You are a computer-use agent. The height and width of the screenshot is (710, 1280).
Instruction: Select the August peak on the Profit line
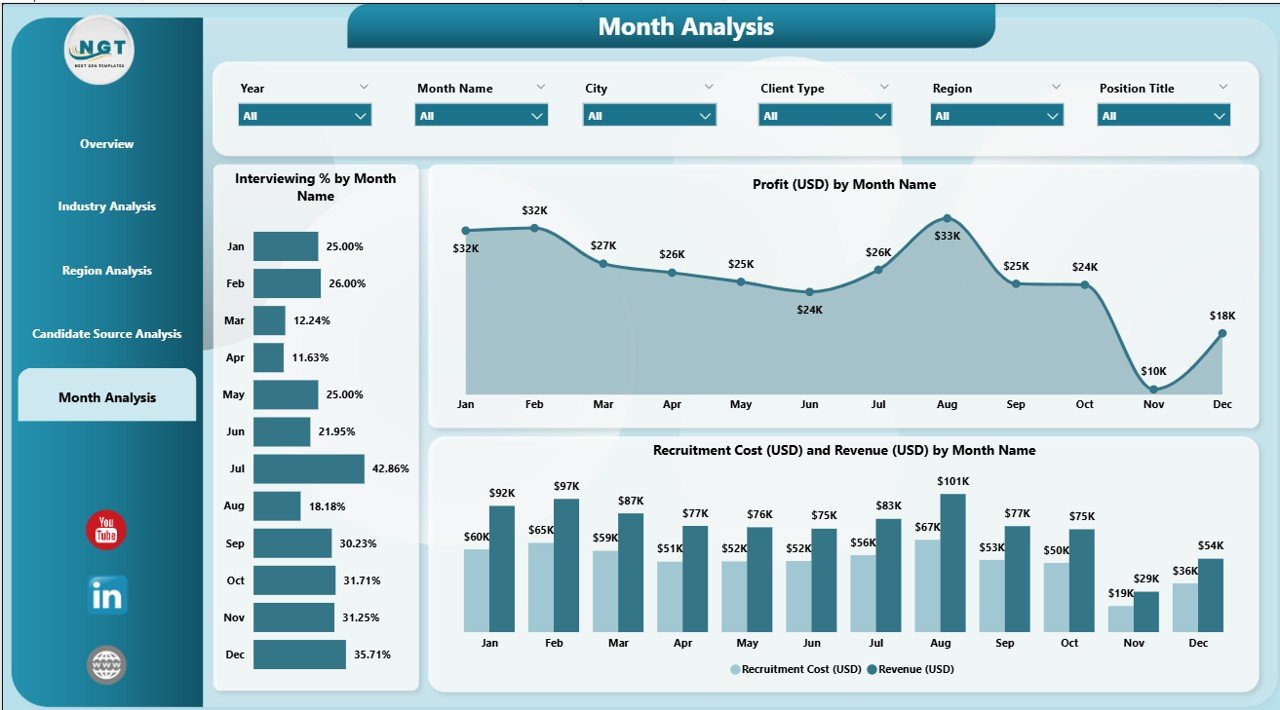(947, 217)
